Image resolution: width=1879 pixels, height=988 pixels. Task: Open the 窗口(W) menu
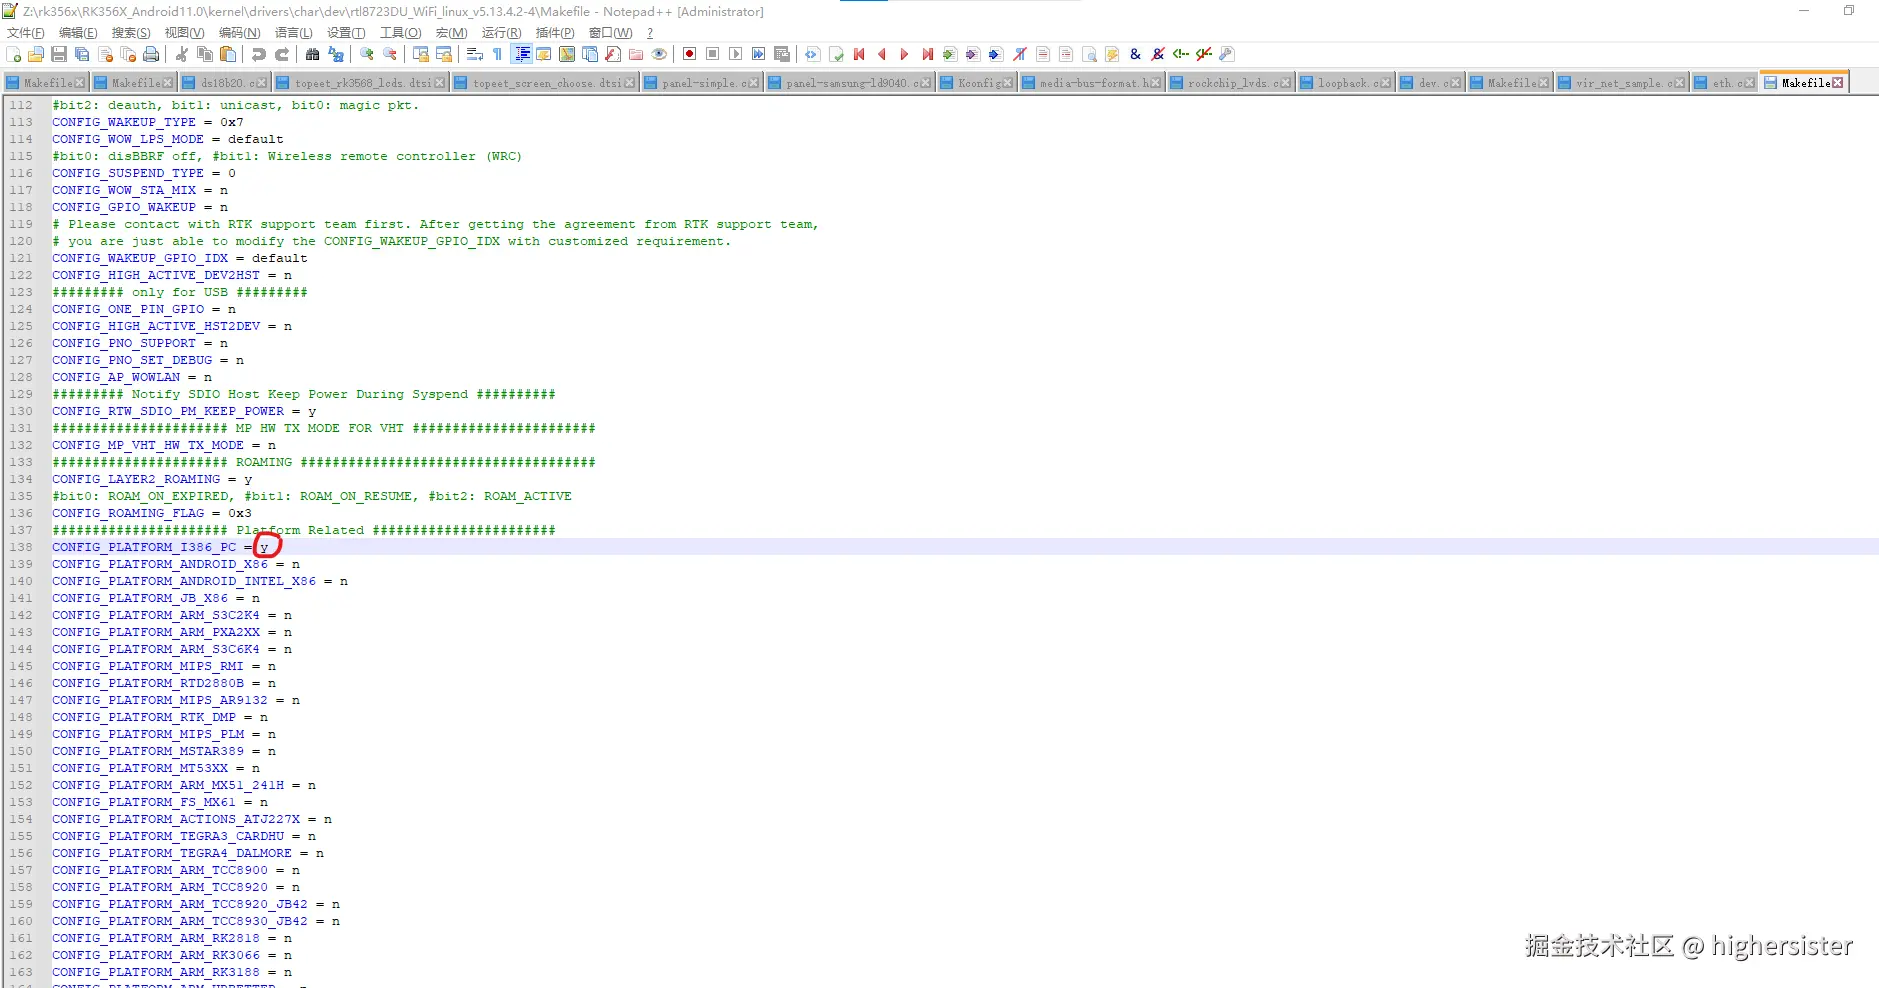(610, 33)
